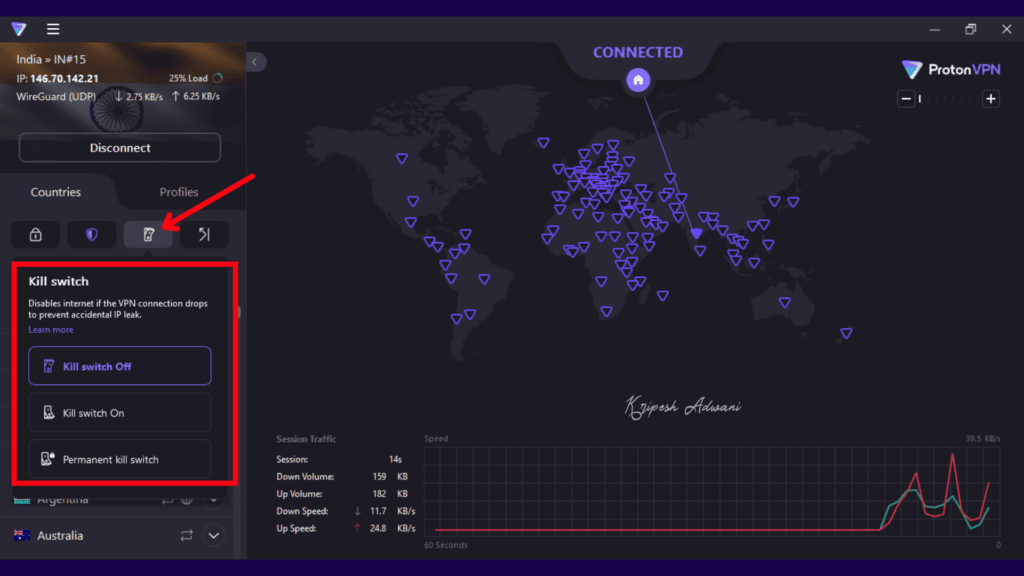The width and height of the screenshot is (1024, 576).
Task: Select the Kill switch Off option
Action: coord(119,365)
